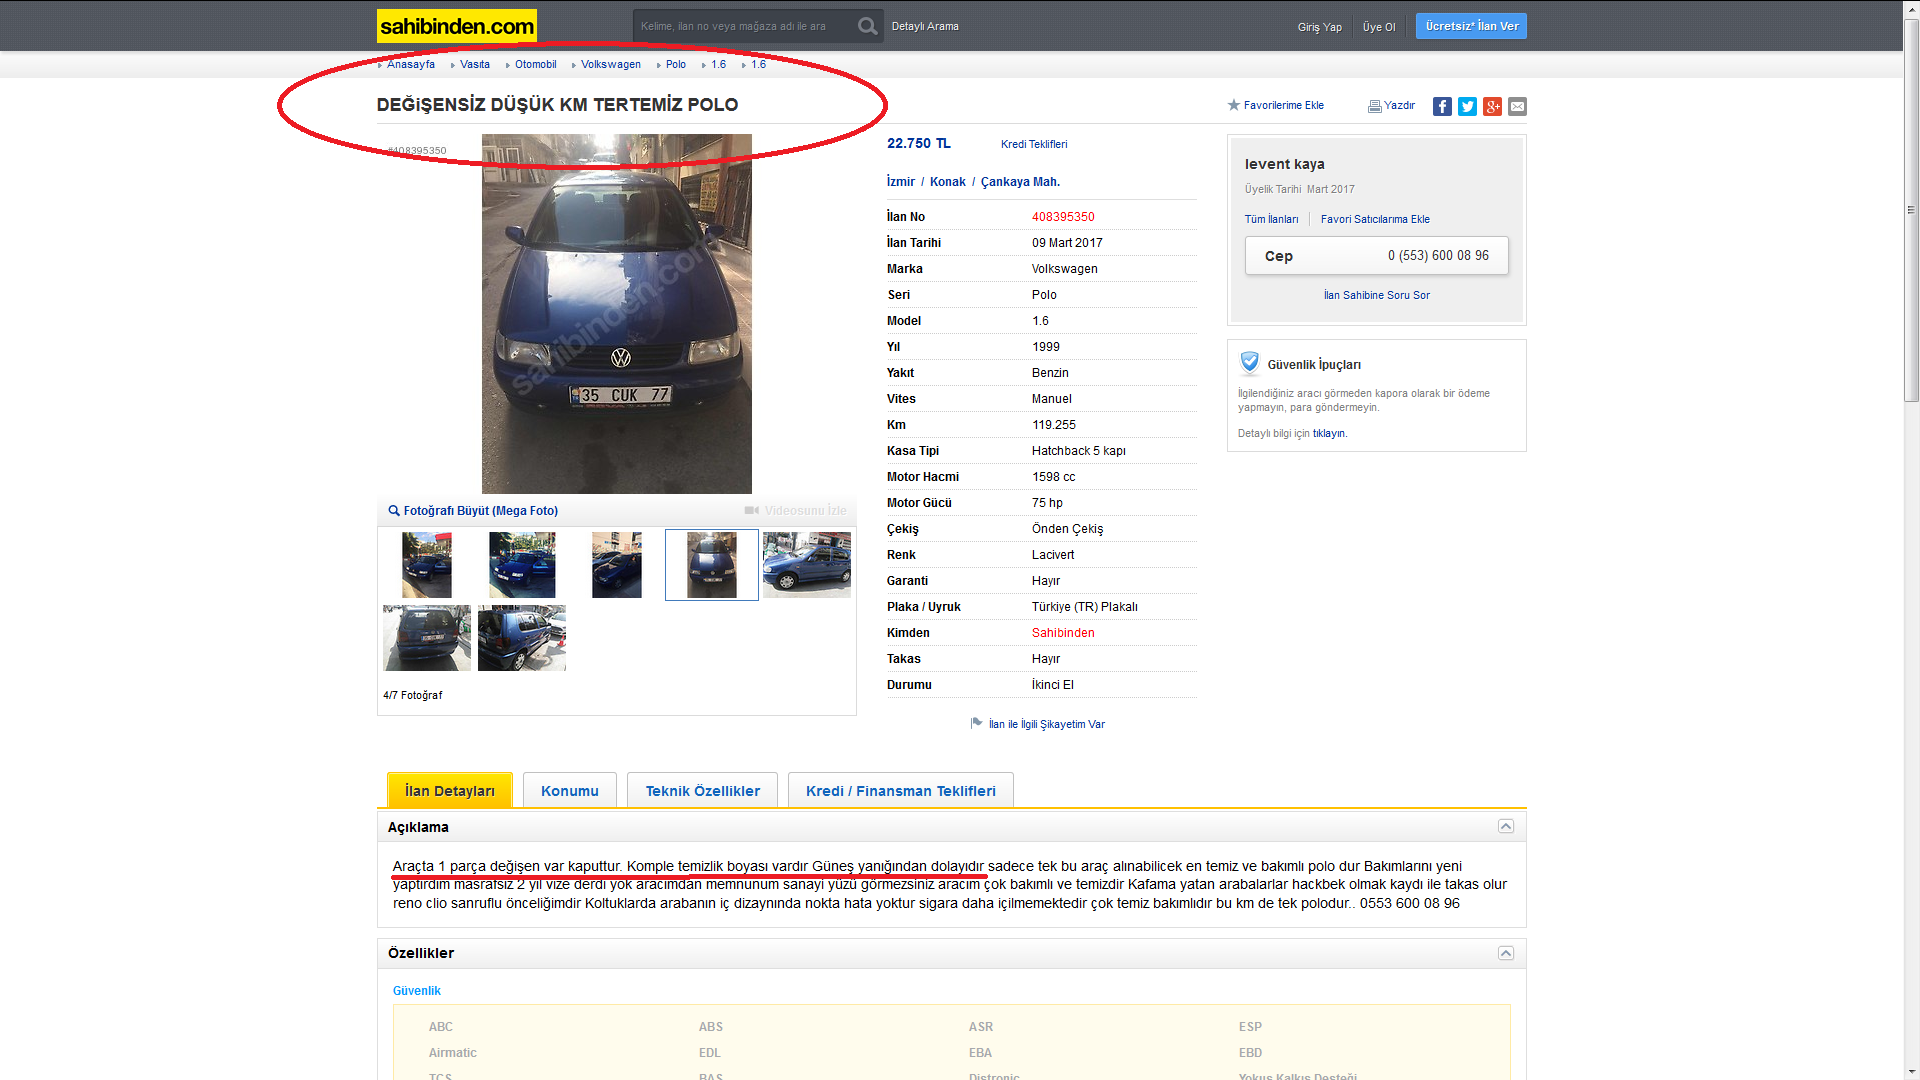Open Otomobil breadcrumb link
1920x1080 pixels.
pos(536,64)
